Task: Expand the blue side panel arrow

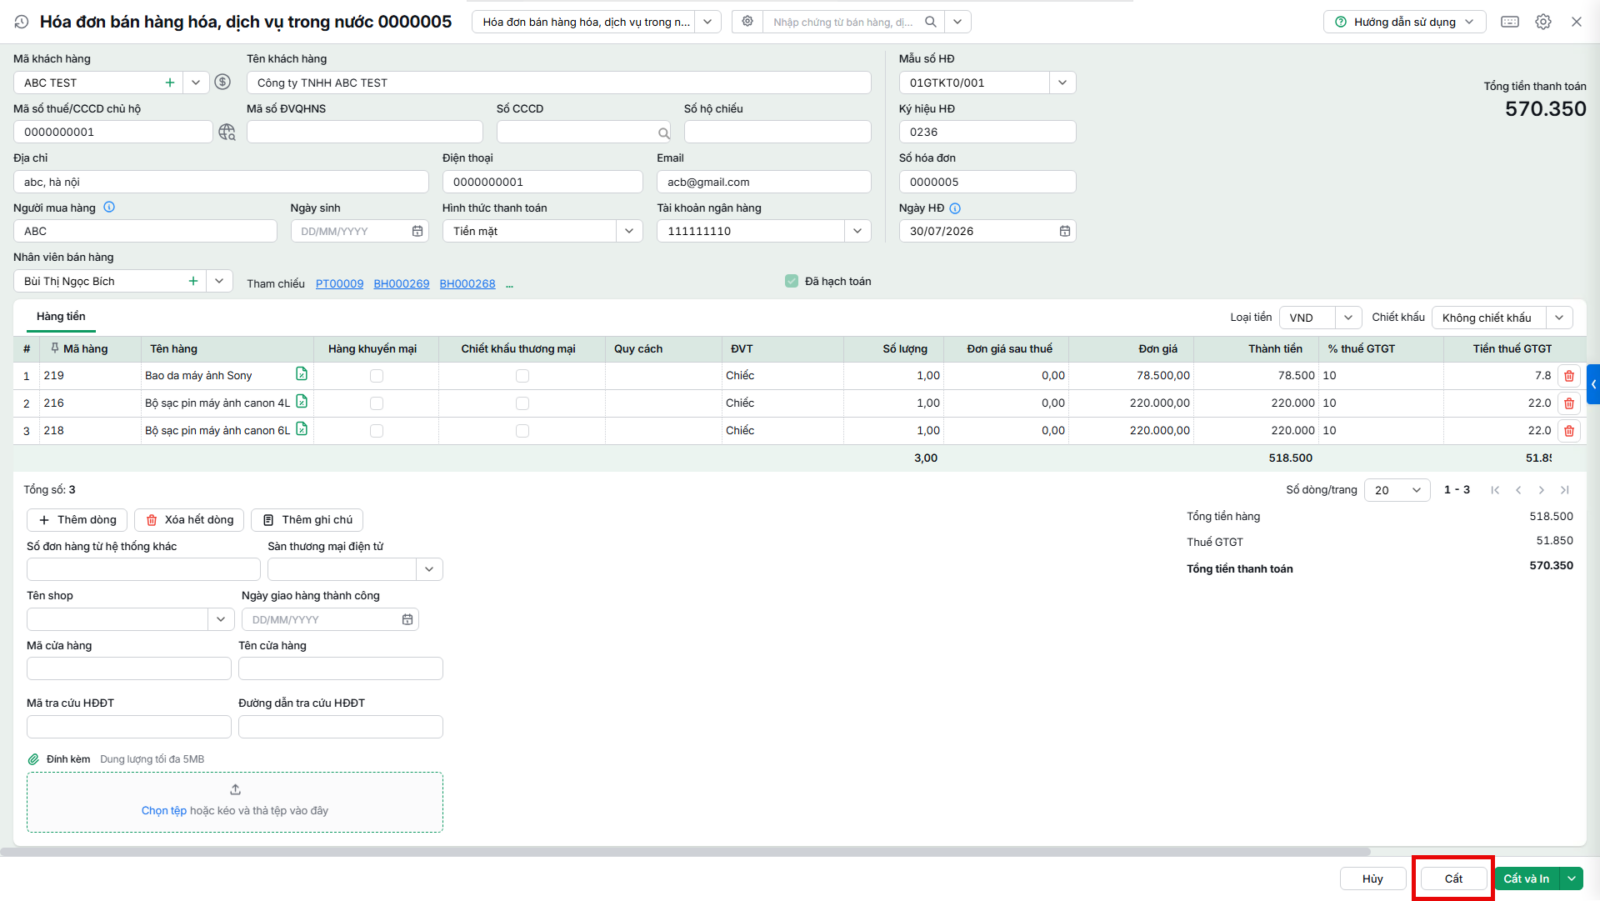Action: click(x=1593, y=384)
